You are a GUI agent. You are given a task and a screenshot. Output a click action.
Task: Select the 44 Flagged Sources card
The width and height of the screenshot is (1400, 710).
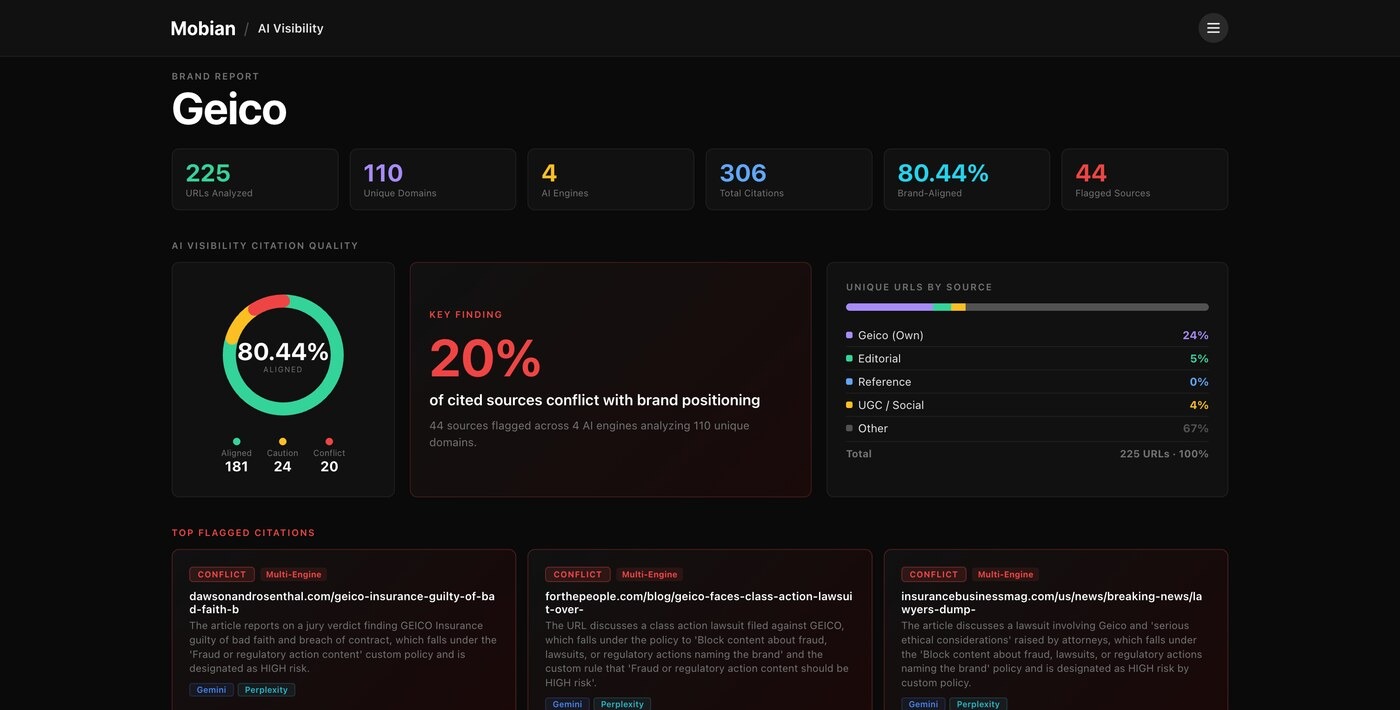coord(1145,180)
